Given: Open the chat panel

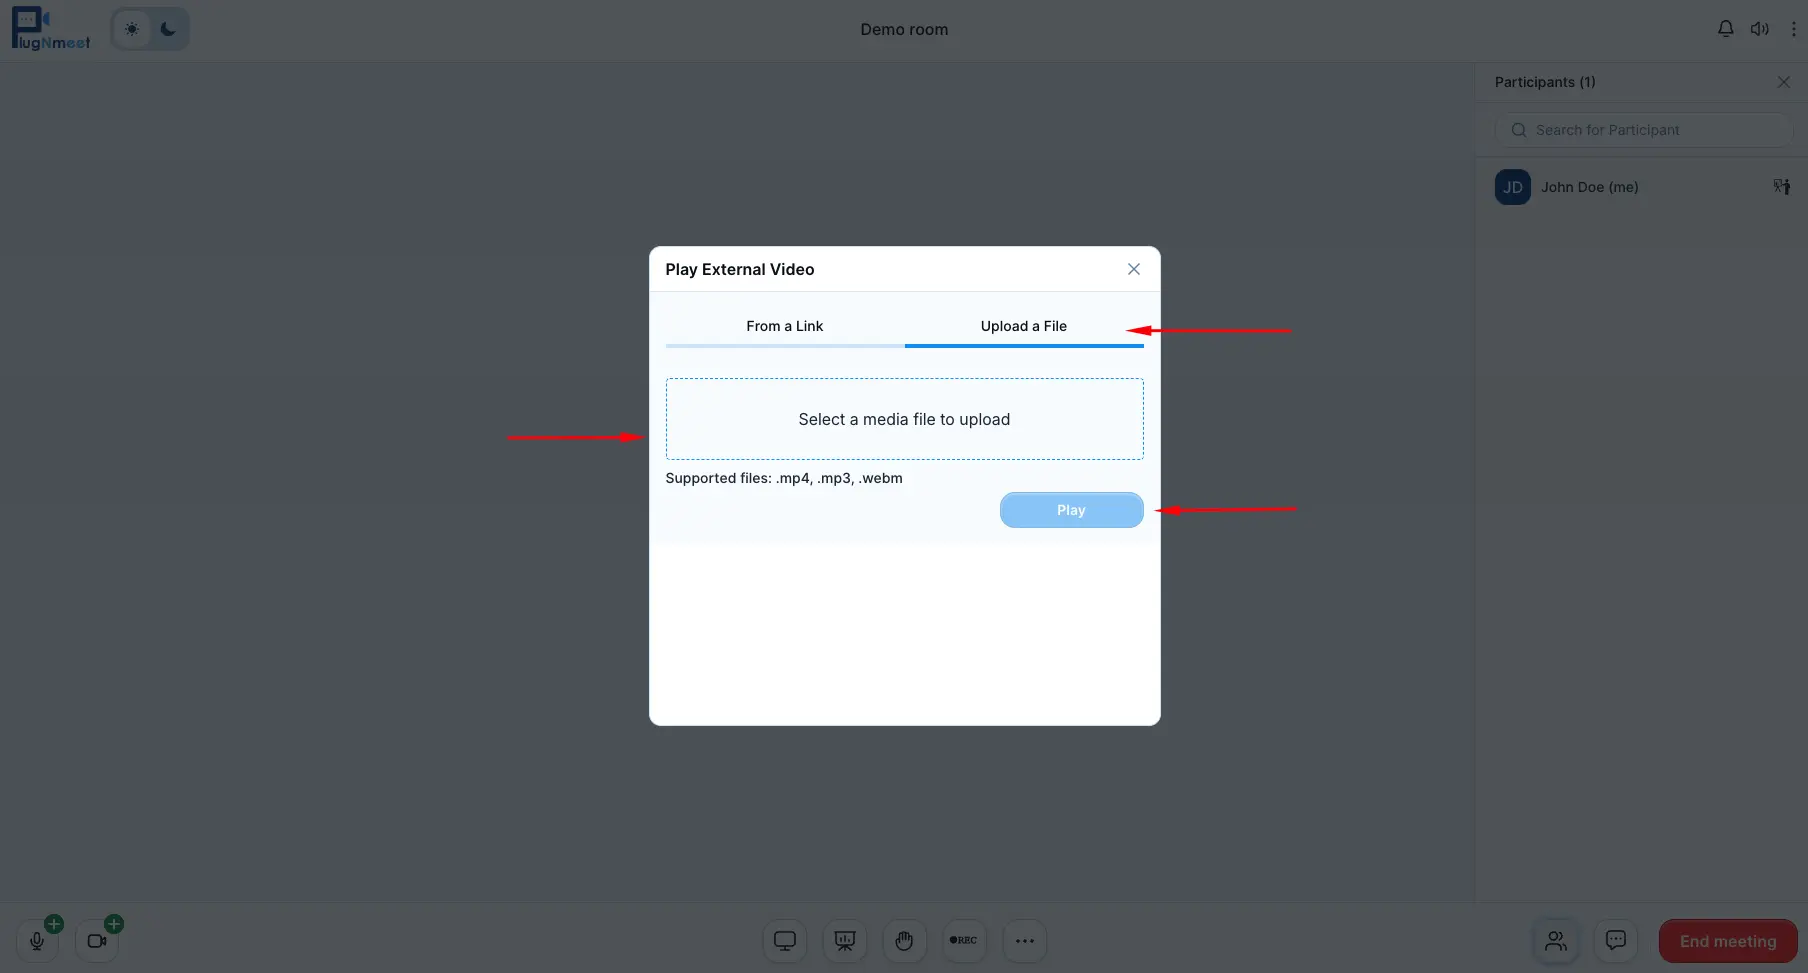Looking at the screenshot, I should click(x=1615, y=940).
